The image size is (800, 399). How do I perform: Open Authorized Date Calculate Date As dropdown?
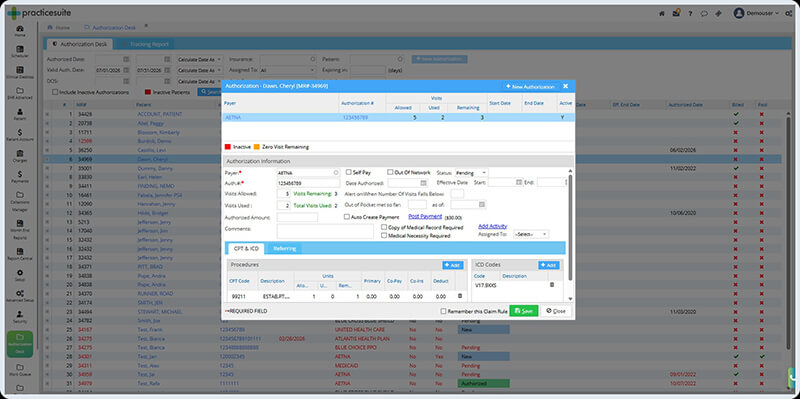click(x=199, y=59)
